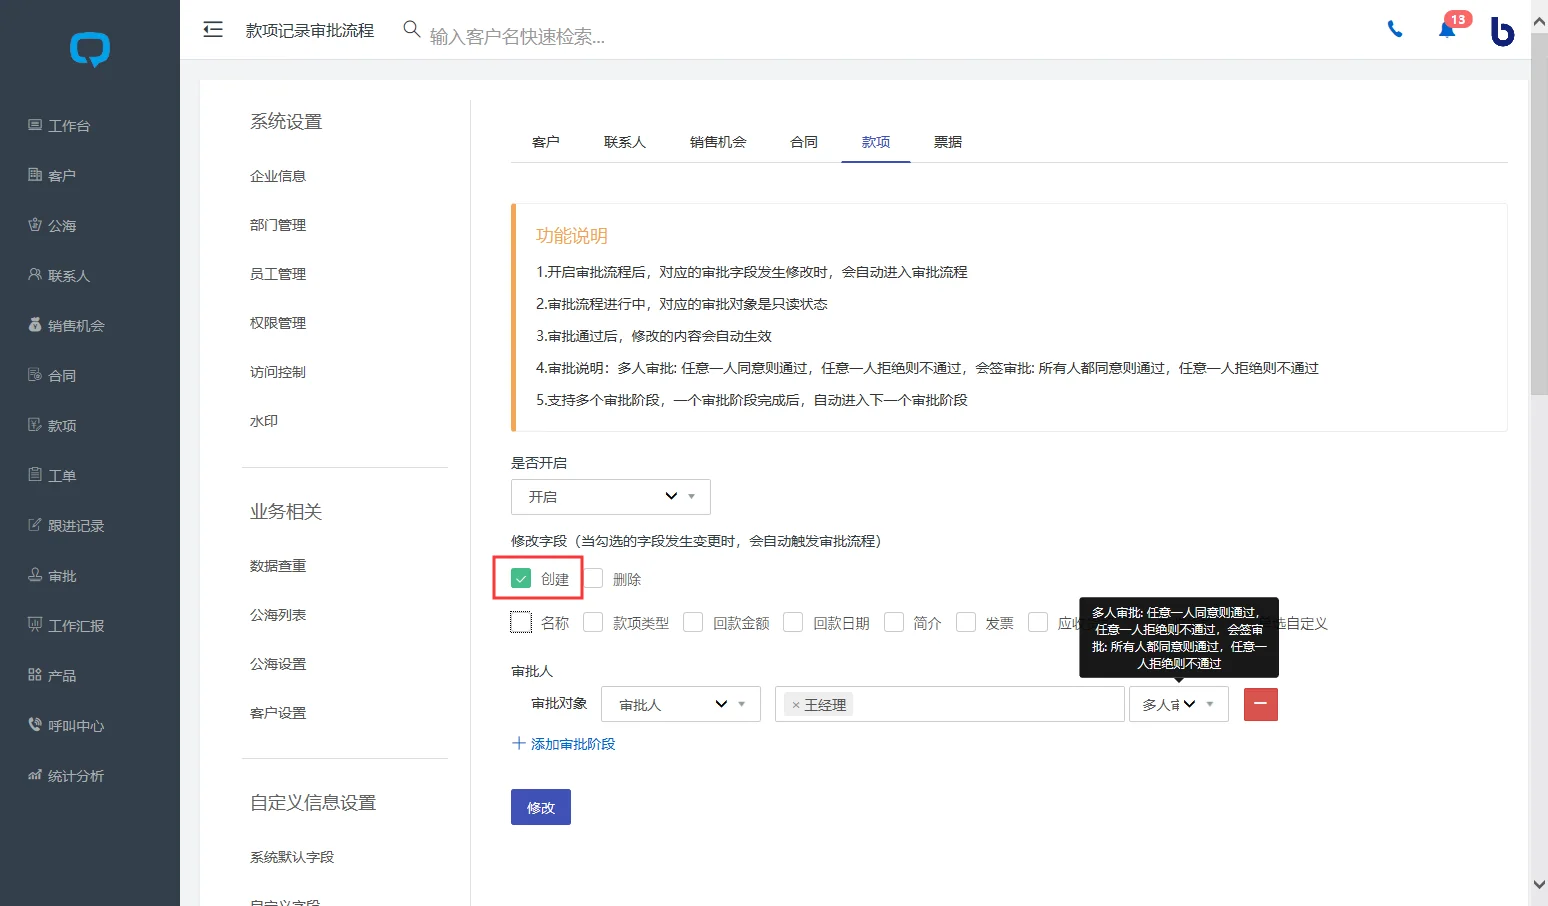Uncheck the 创建 checkbox
The width and height of the screenshot is (1548, 906).
(x=521, y=578)
